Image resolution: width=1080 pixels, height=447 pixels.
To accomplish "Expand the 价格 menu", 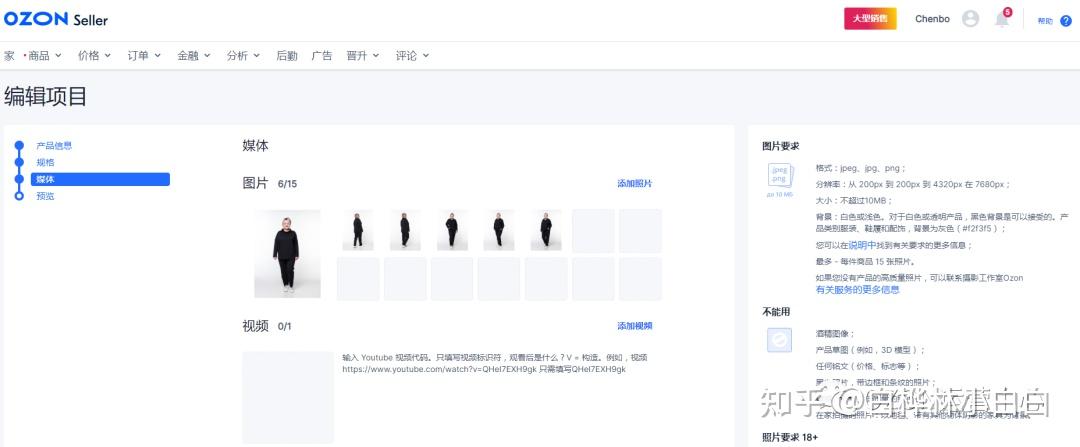I will [94, 56].
